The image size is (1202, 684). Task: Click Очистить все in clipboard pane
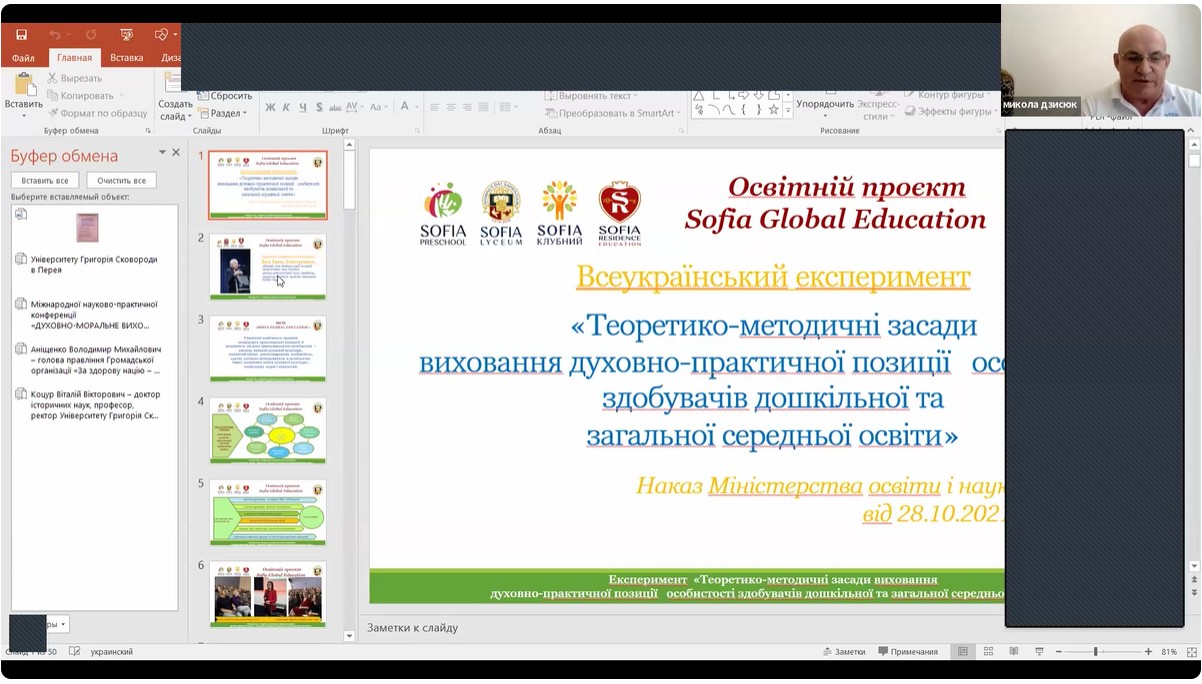(x=121, y=180)
